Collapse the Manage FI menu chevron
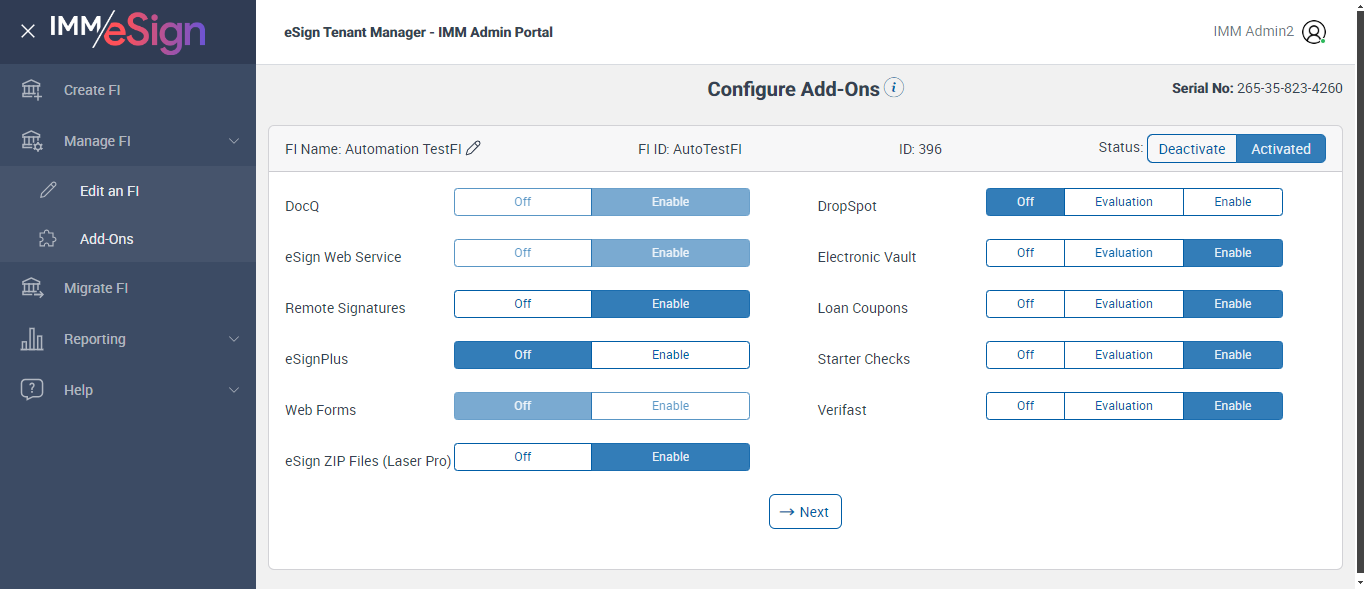 234,141
